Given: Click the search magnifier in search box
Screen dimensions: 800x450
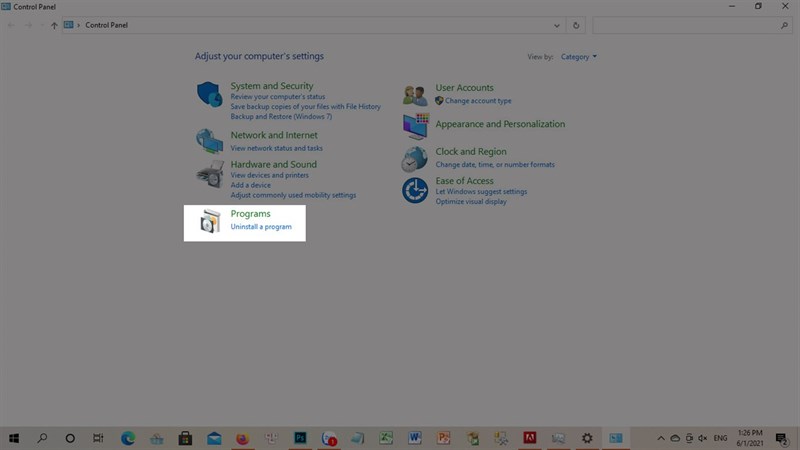Looking at the screenshot, I should point(784,25).
